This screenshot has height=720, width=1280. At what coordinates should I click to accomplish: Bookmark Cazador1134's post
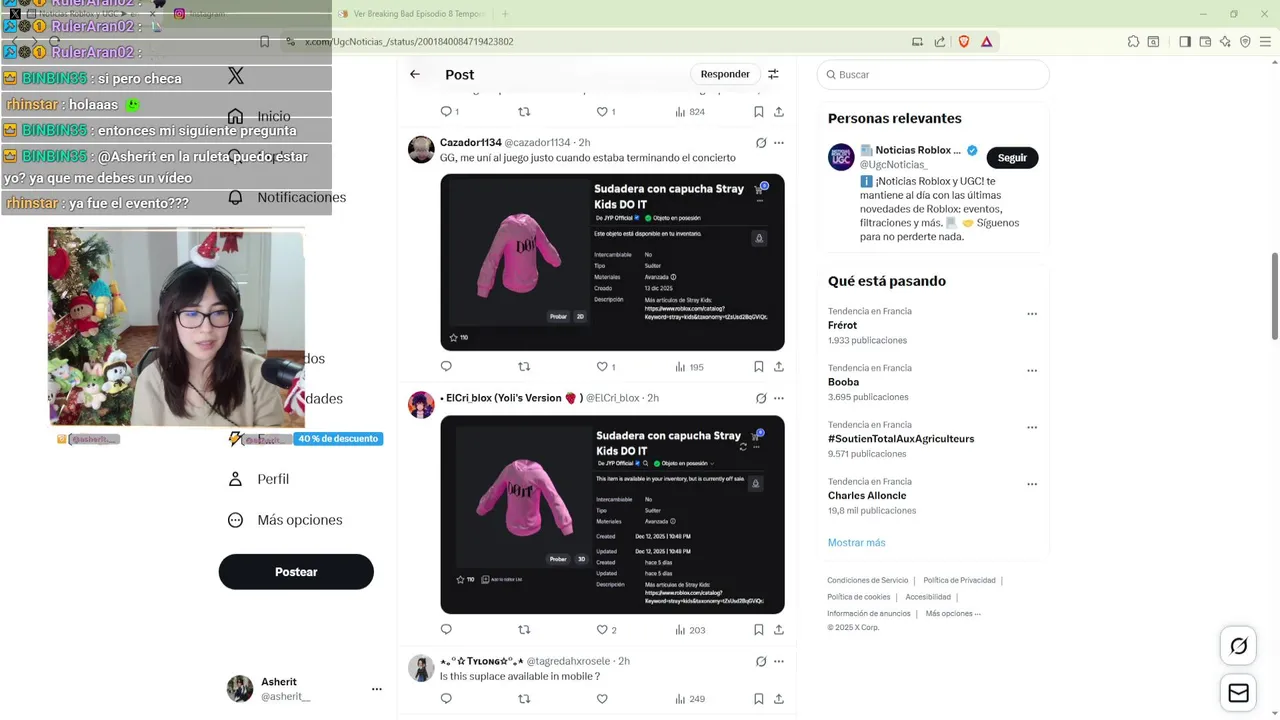tap(759, 367)
